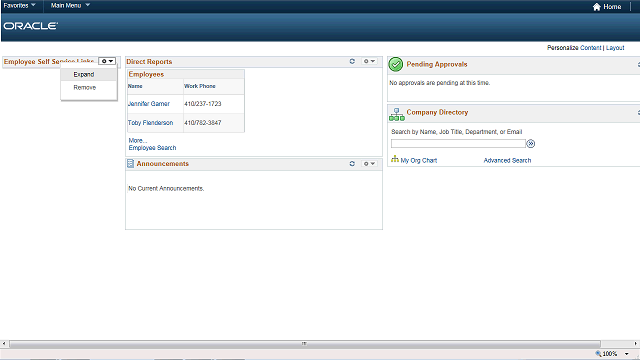Click the Employee Search link
Screen dimensions: 640x360
point(152,148)
